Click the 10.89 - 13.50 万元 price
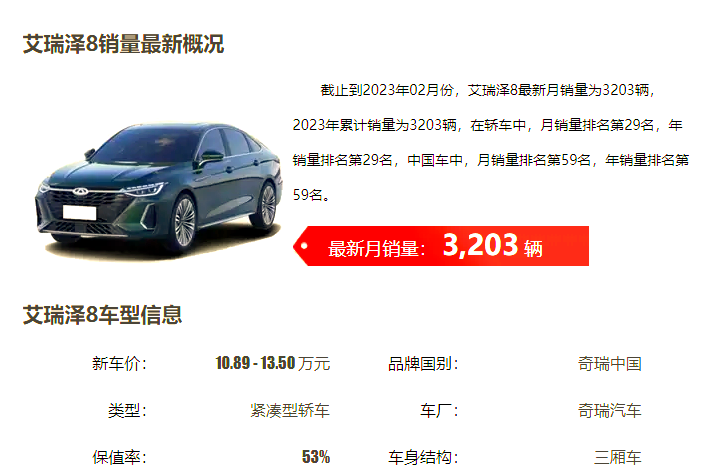The width and height of the screenshot is (704, 468). coord(273,363)
